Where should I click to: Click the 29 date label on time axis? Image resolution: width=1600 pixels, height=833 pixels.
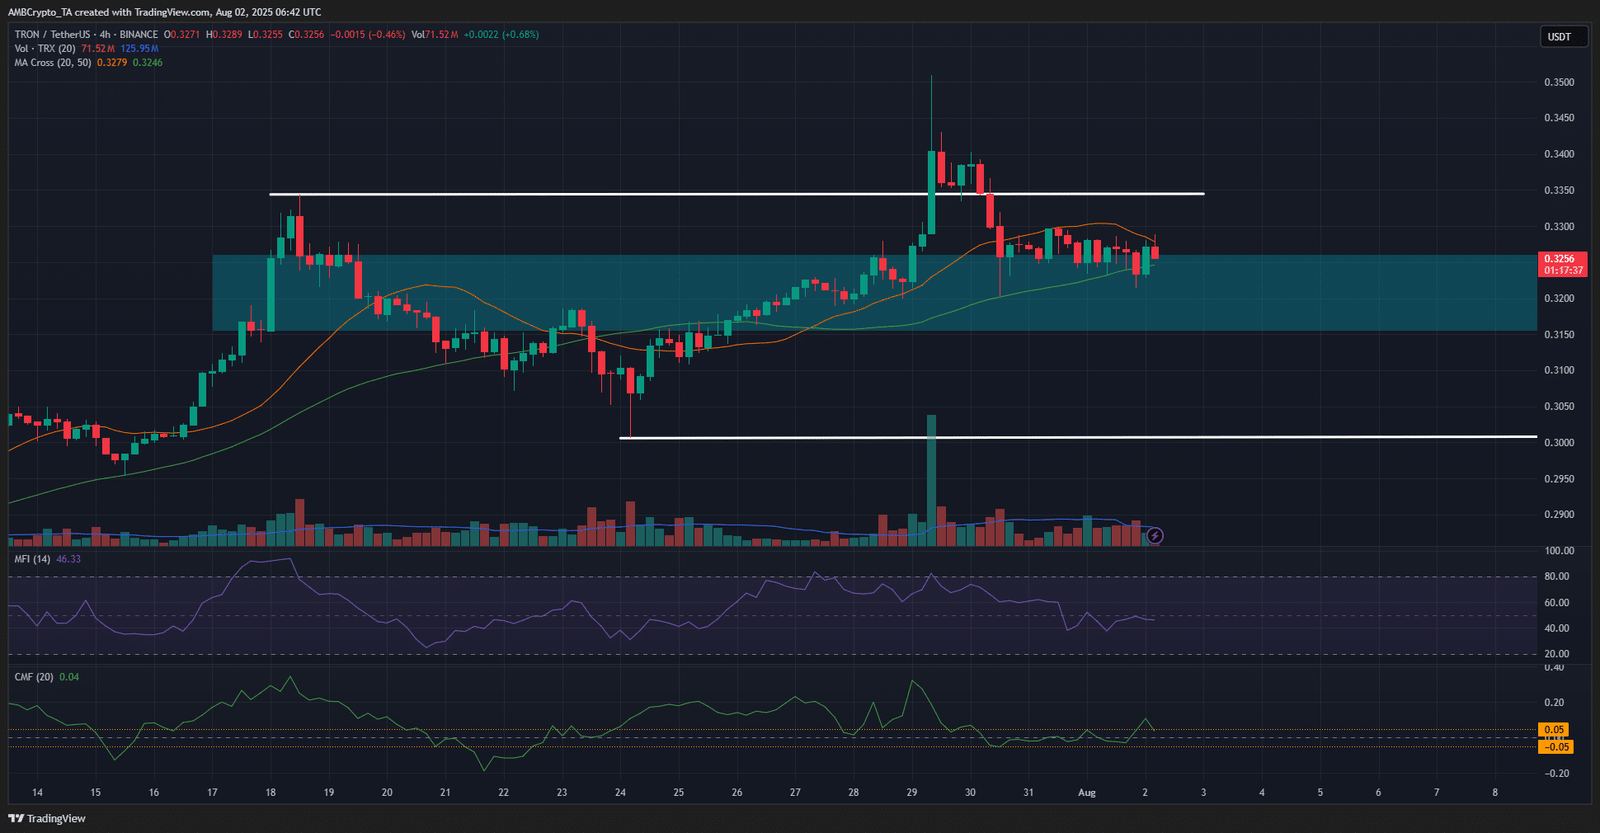pos(911,793)
